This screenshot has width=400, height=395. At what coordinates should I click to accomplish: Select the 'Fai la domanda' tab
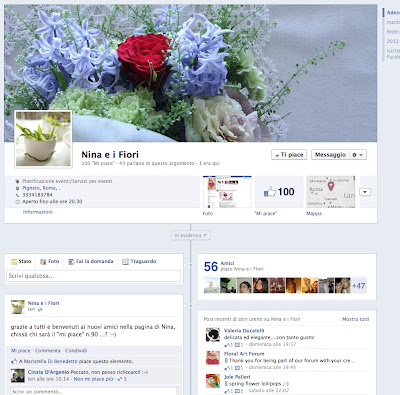point(91,261)
